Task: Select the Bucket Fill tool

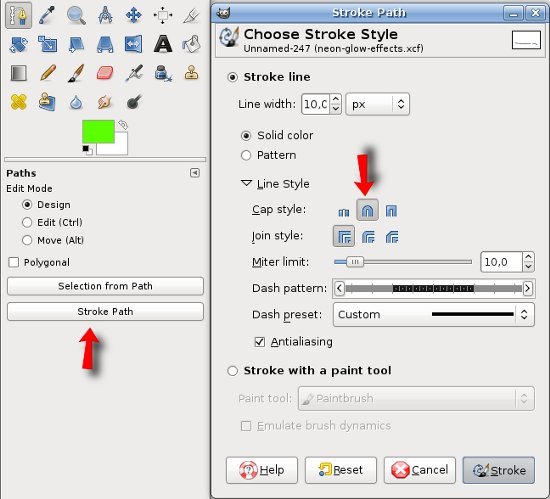Action: point(192,44)
